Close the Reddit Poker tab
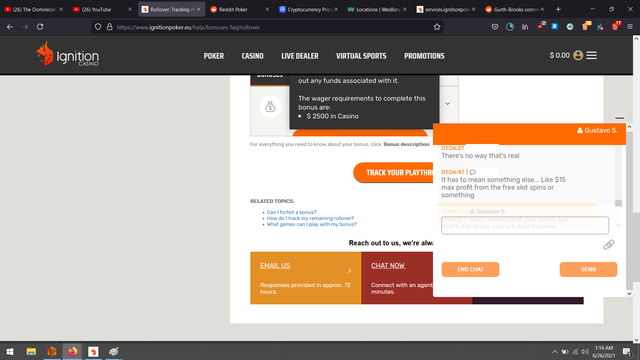Image resolution: width=640 pixels, height=360 pixels. point(267,9)
